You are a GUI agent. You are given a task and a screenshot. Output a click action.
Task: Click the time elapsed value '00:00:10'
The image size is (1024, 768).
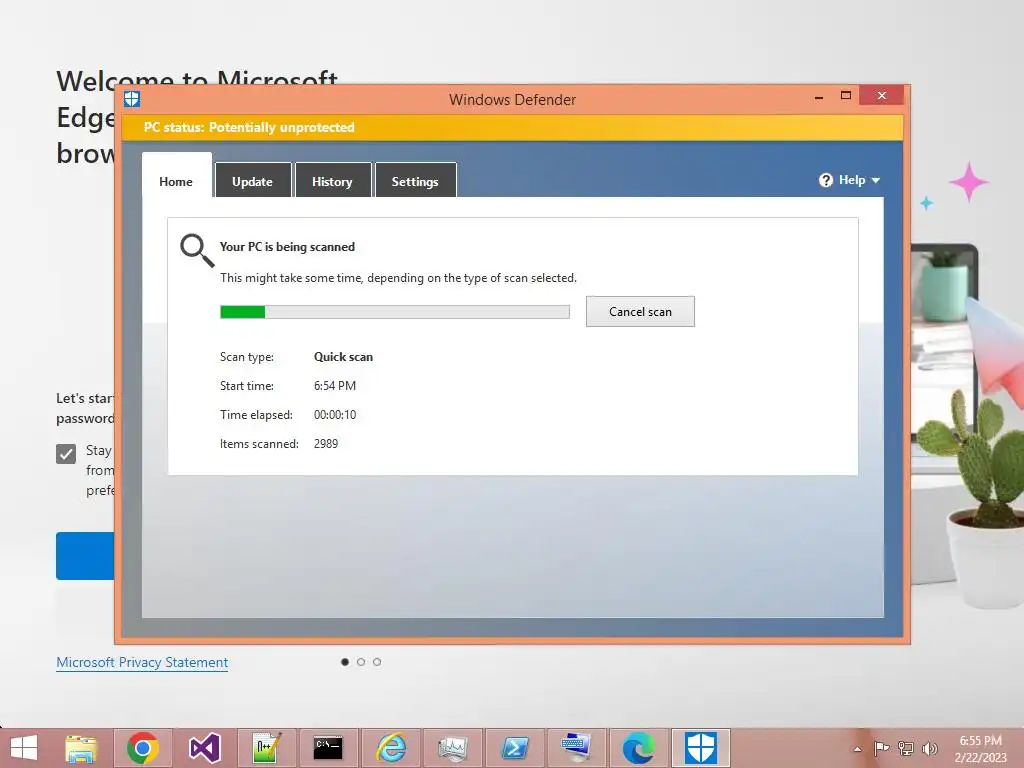[334, 415]
